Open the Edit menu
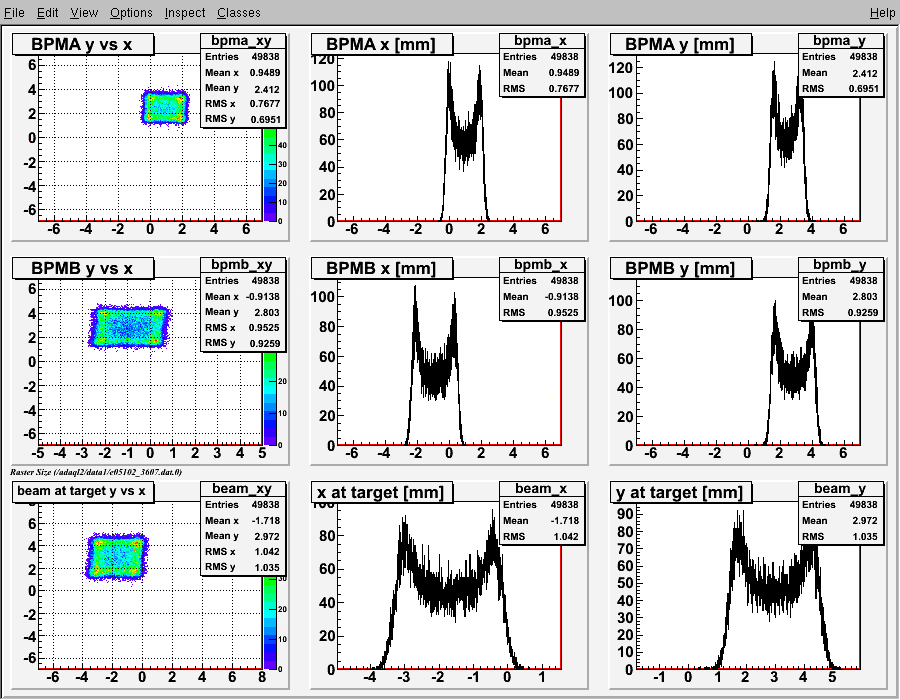This screenshot has height=700, width=900. point(48,13)
